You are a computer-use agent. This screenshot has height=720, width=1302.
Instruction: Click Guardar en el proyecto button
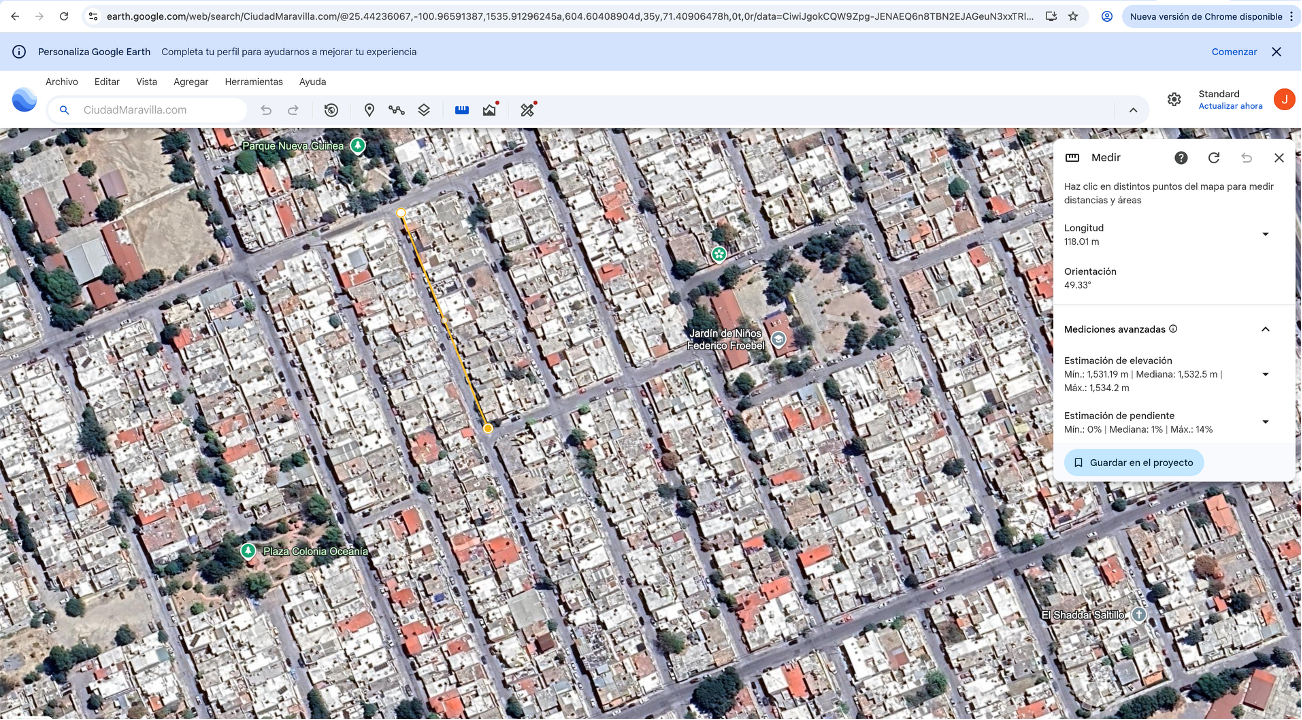1134,463
